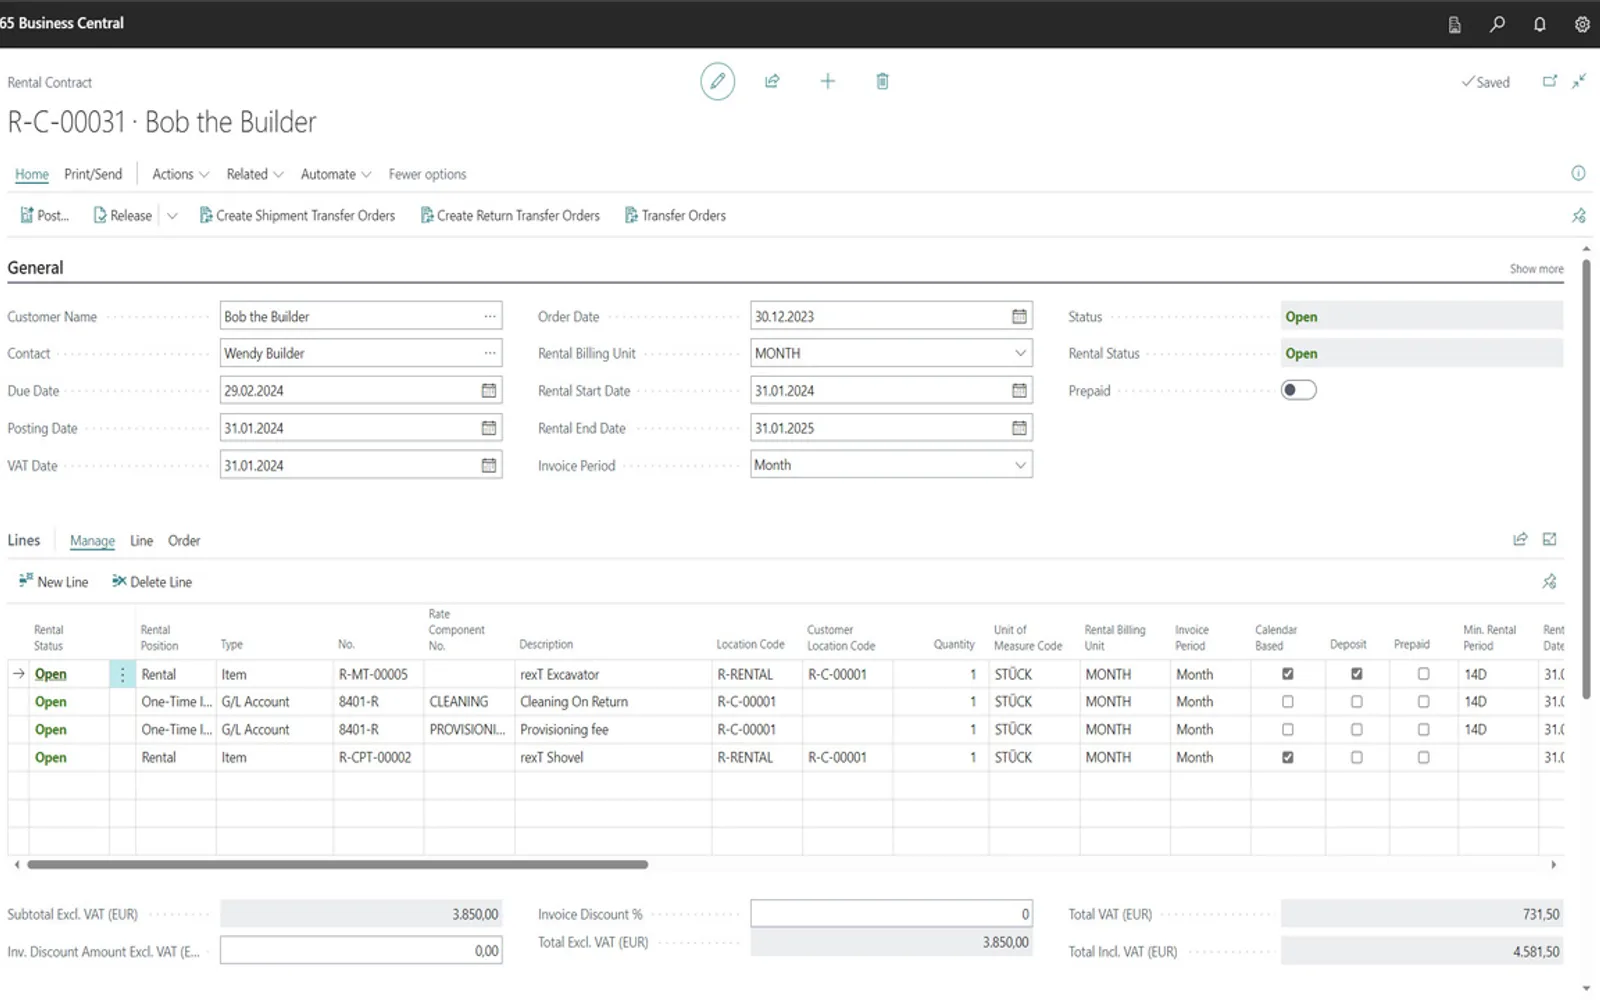Open the Due Date calendar picker

[x=489, y=390]
